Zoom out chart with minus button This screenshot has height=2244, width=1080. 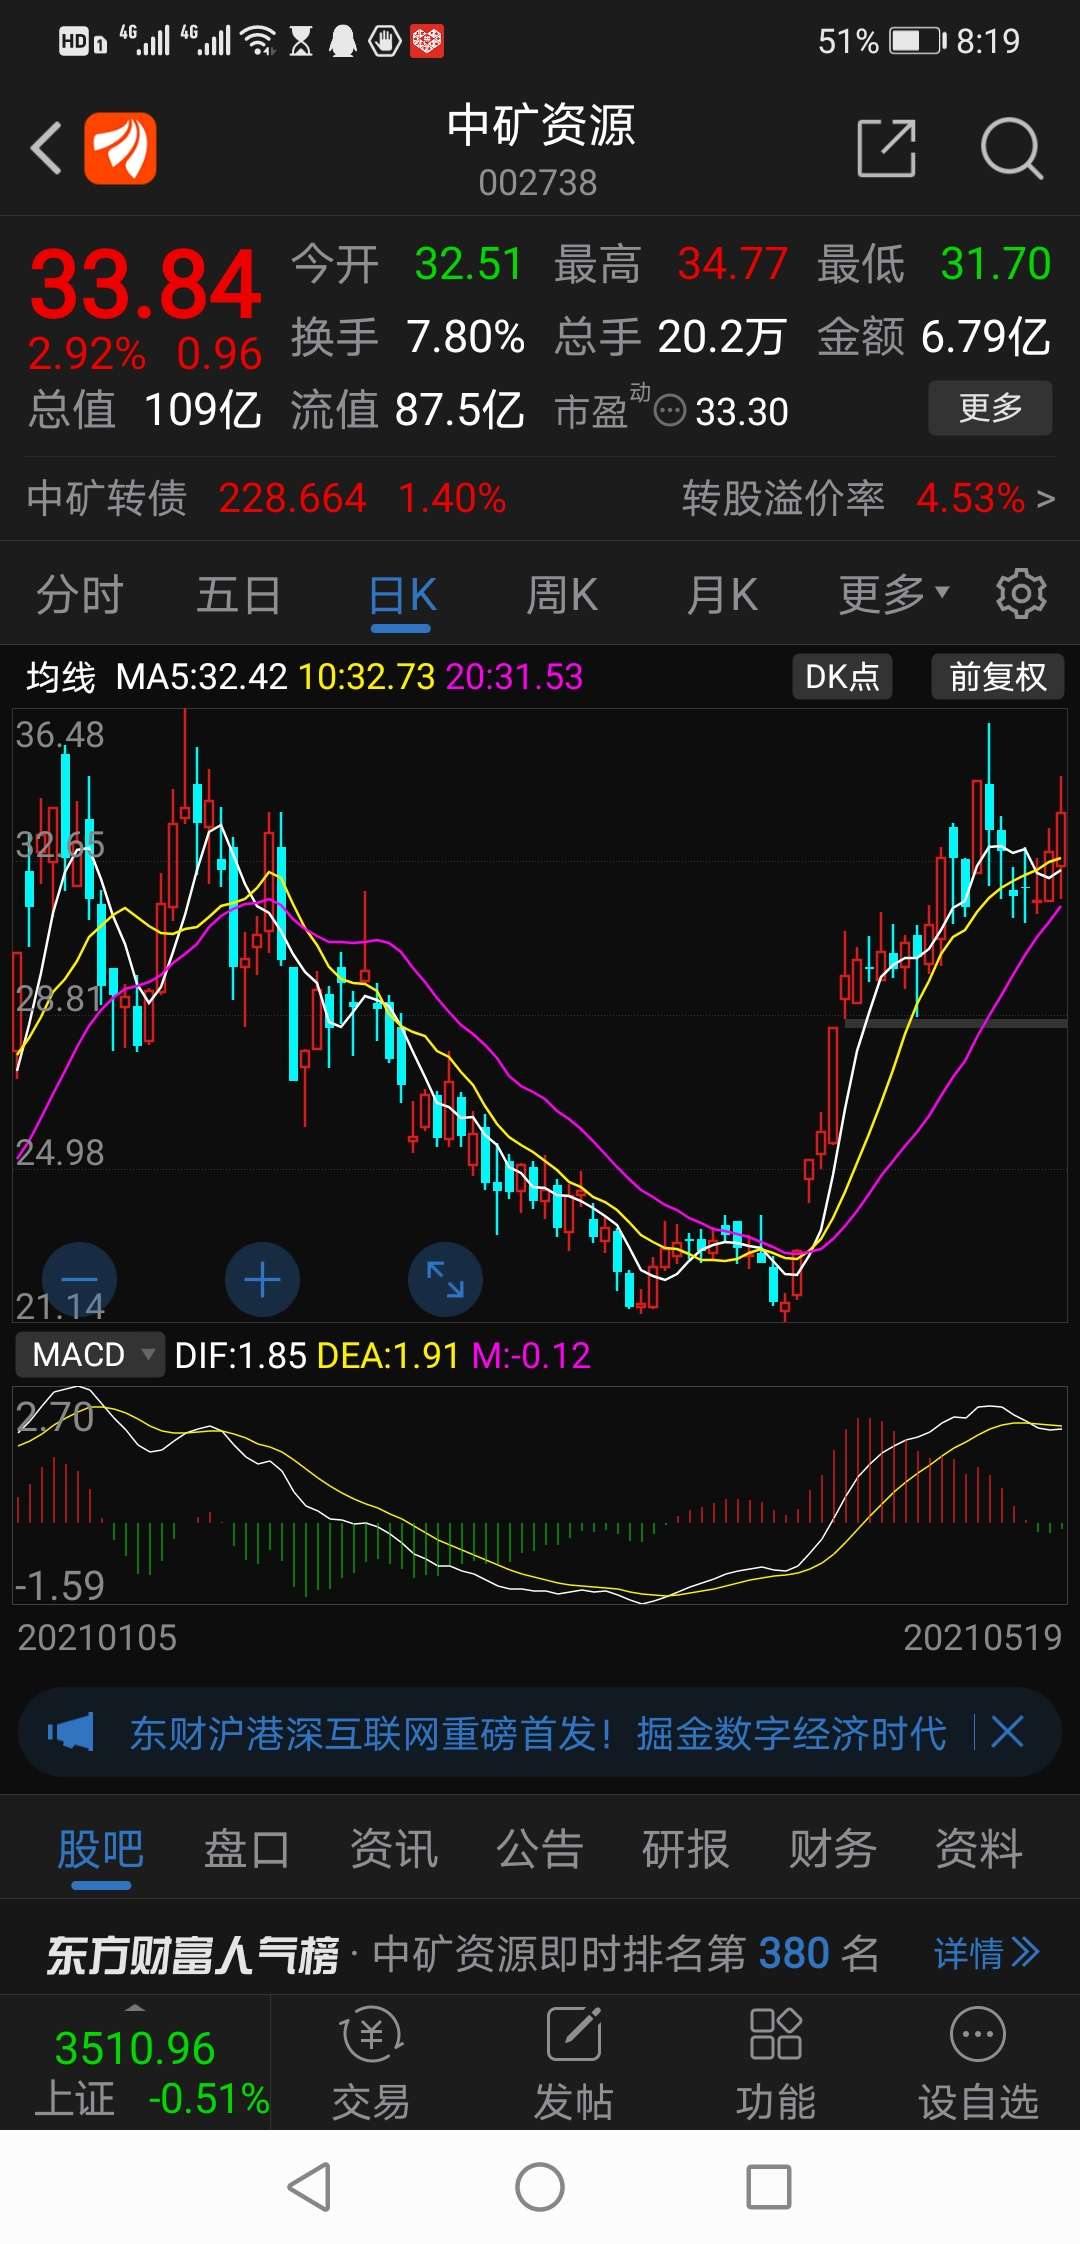(79, 1280)
